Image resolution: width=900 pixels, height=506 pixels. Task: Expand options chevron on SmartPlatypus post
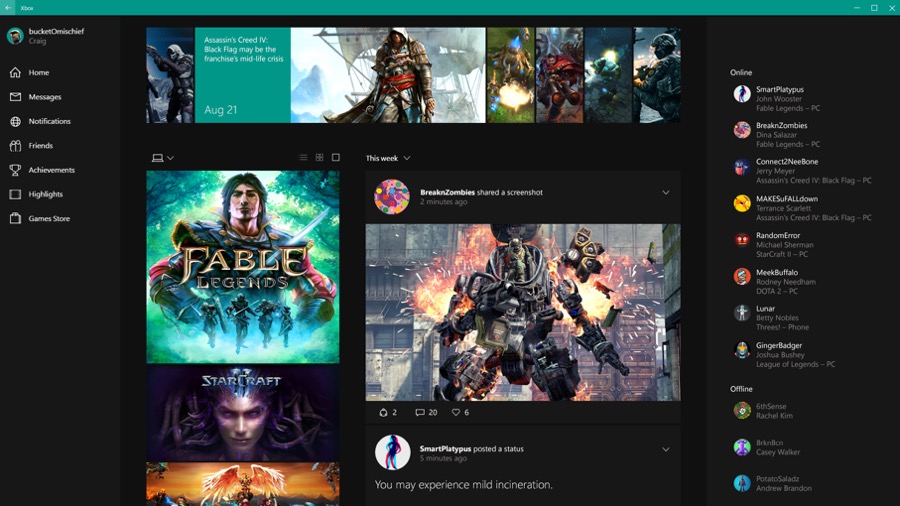pyautogui.click(x=666, y=449)
